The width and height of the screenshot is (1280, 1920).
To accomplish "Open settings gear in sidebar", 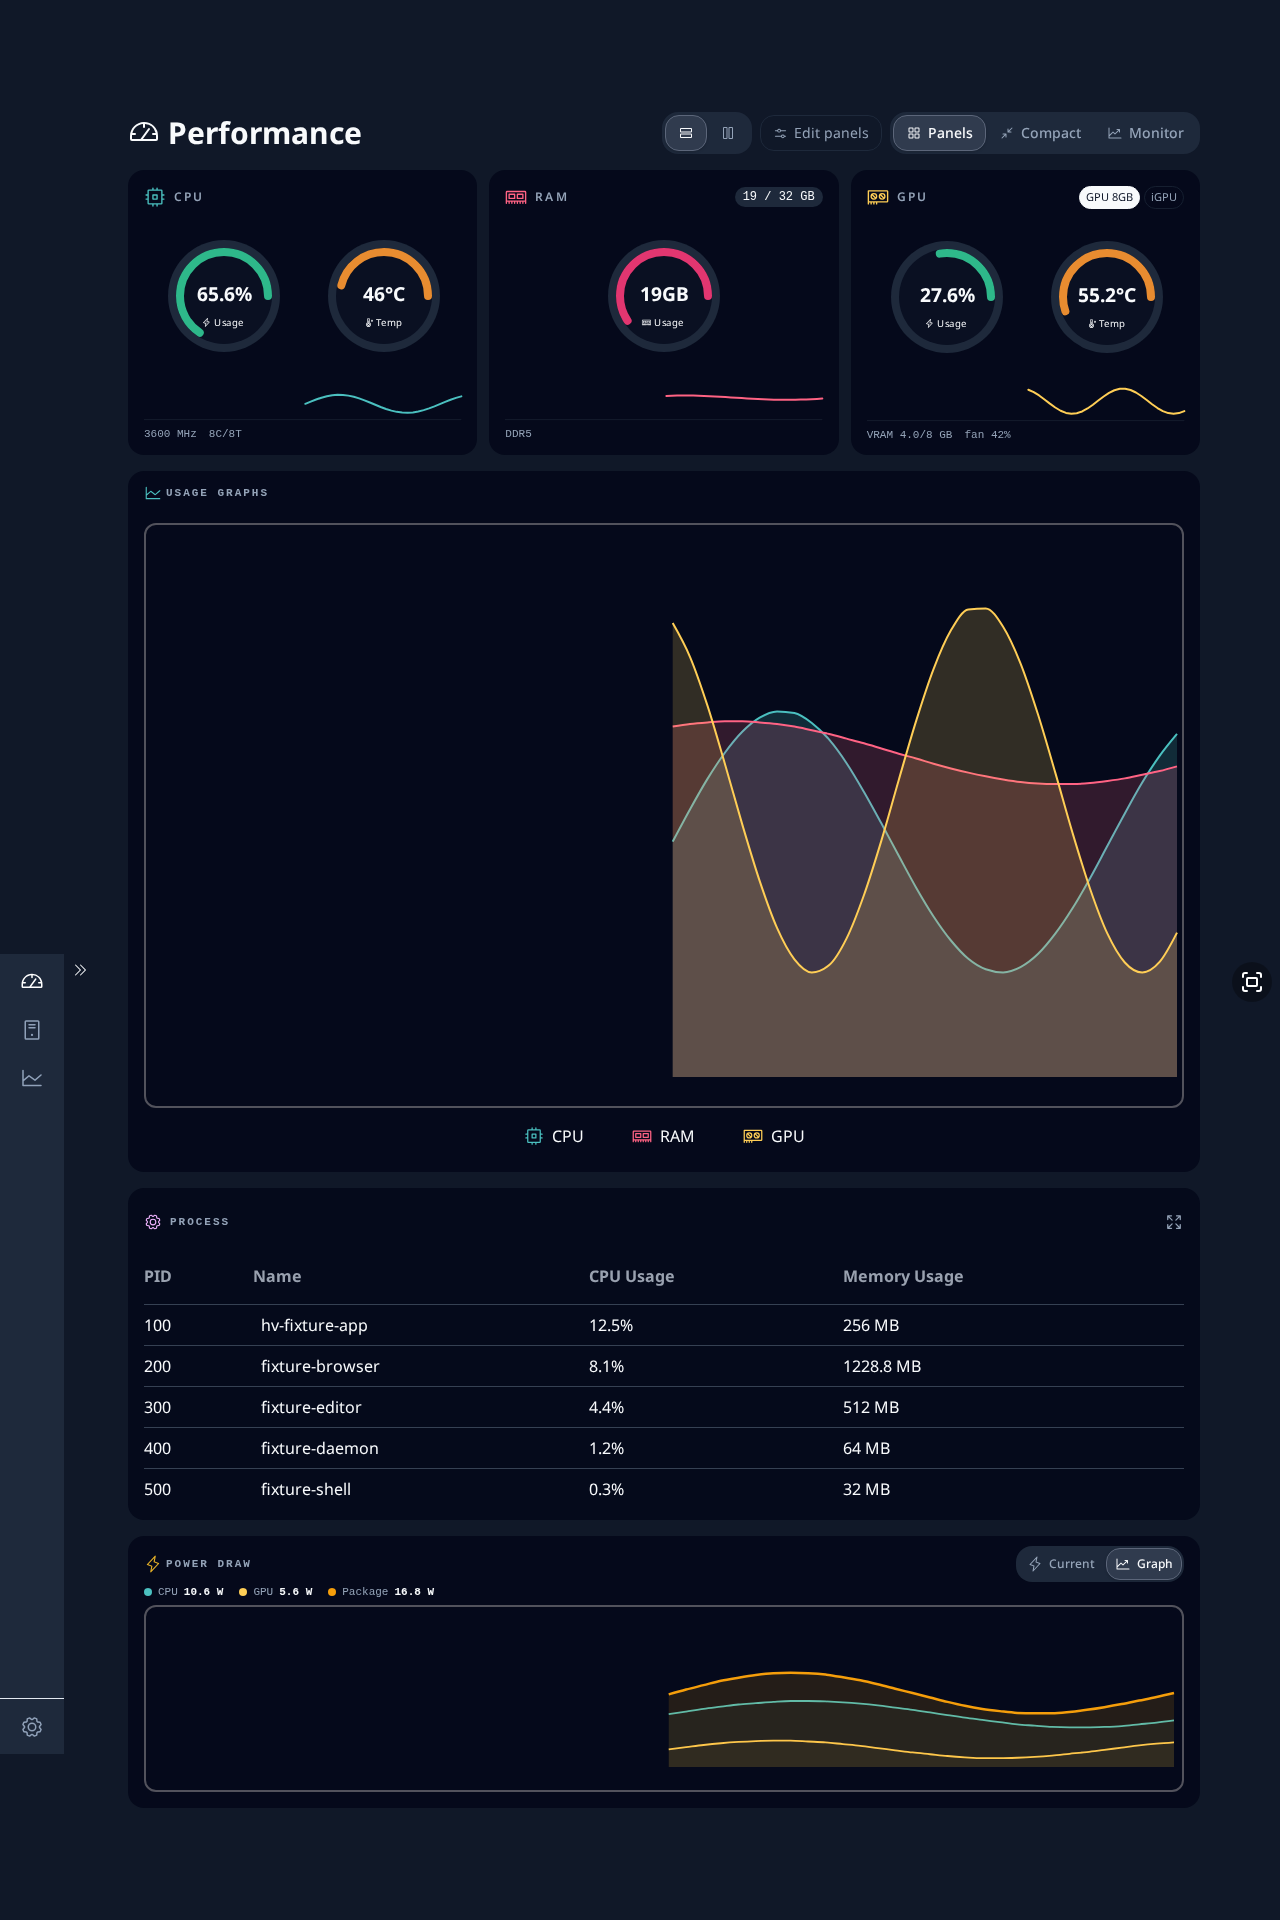I will pos(32,1727).
